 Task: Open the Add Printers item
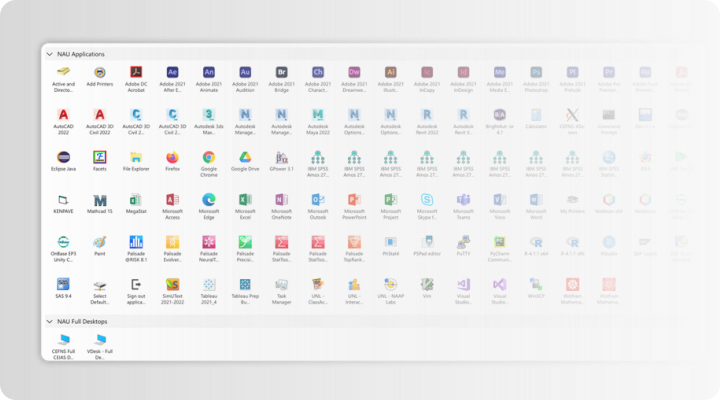100,73
